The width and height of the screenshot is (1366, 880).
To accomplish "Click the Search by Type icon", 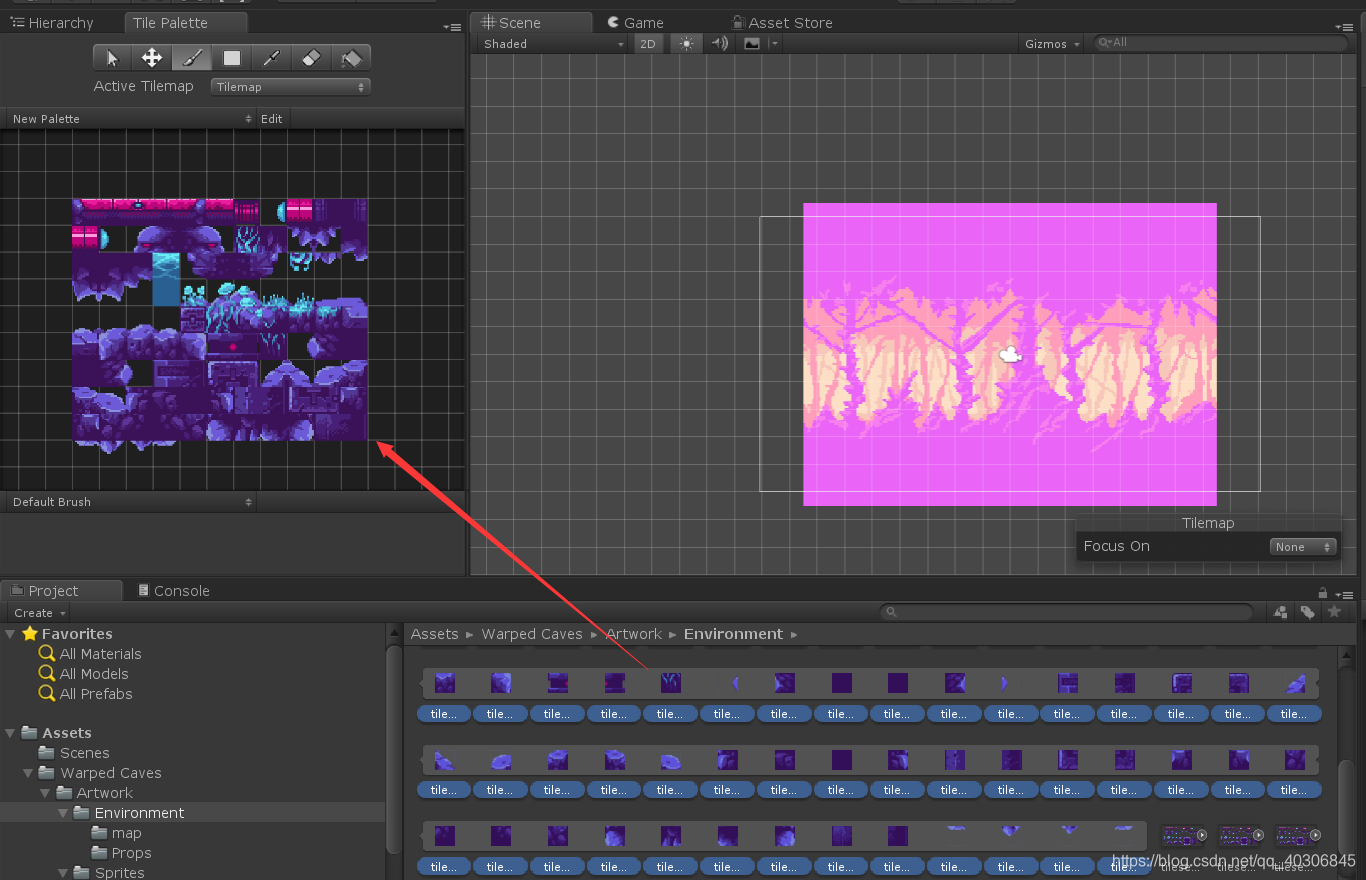I will 1280,612.
